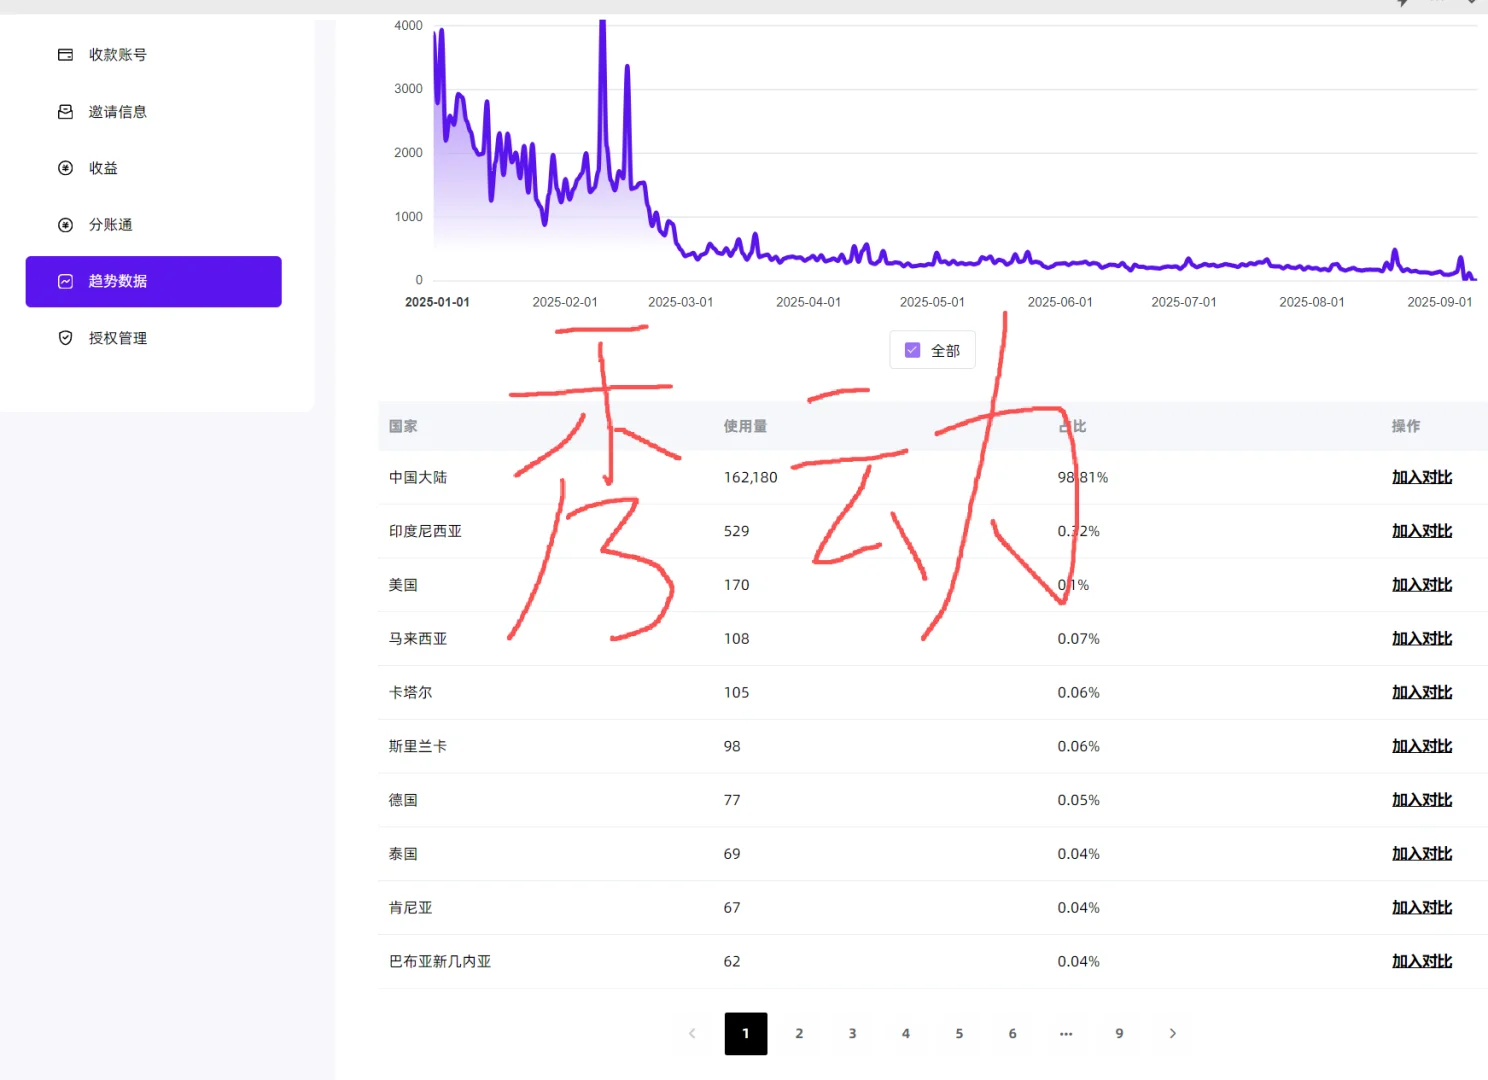Screen dimensions: 1488x1080
Task: Open the 收益 sidebar menu item
Action: click(102, 167)
